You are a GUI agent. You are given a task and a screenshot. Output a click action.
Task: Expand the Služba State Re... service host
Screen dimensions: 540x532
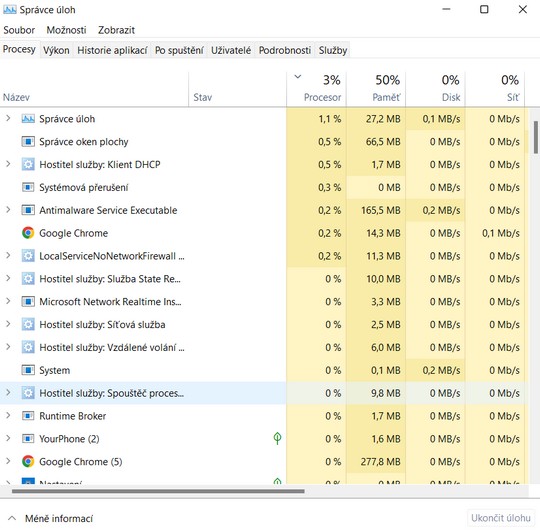pyautogui.click(x=8, y=278)
